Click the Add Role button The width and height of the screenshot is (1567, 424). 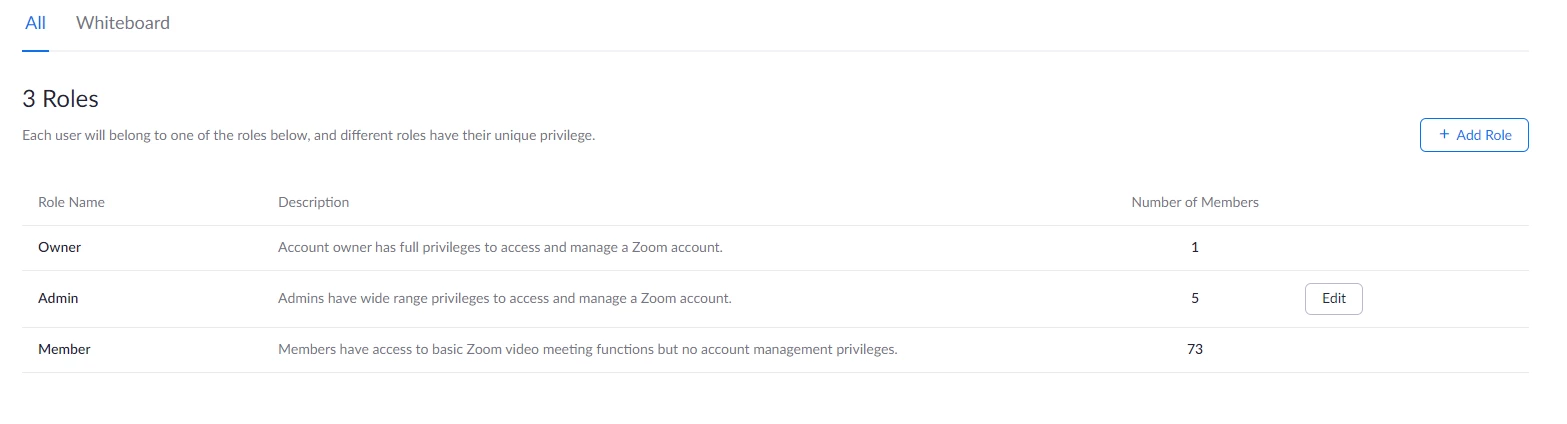point(1474,135)
